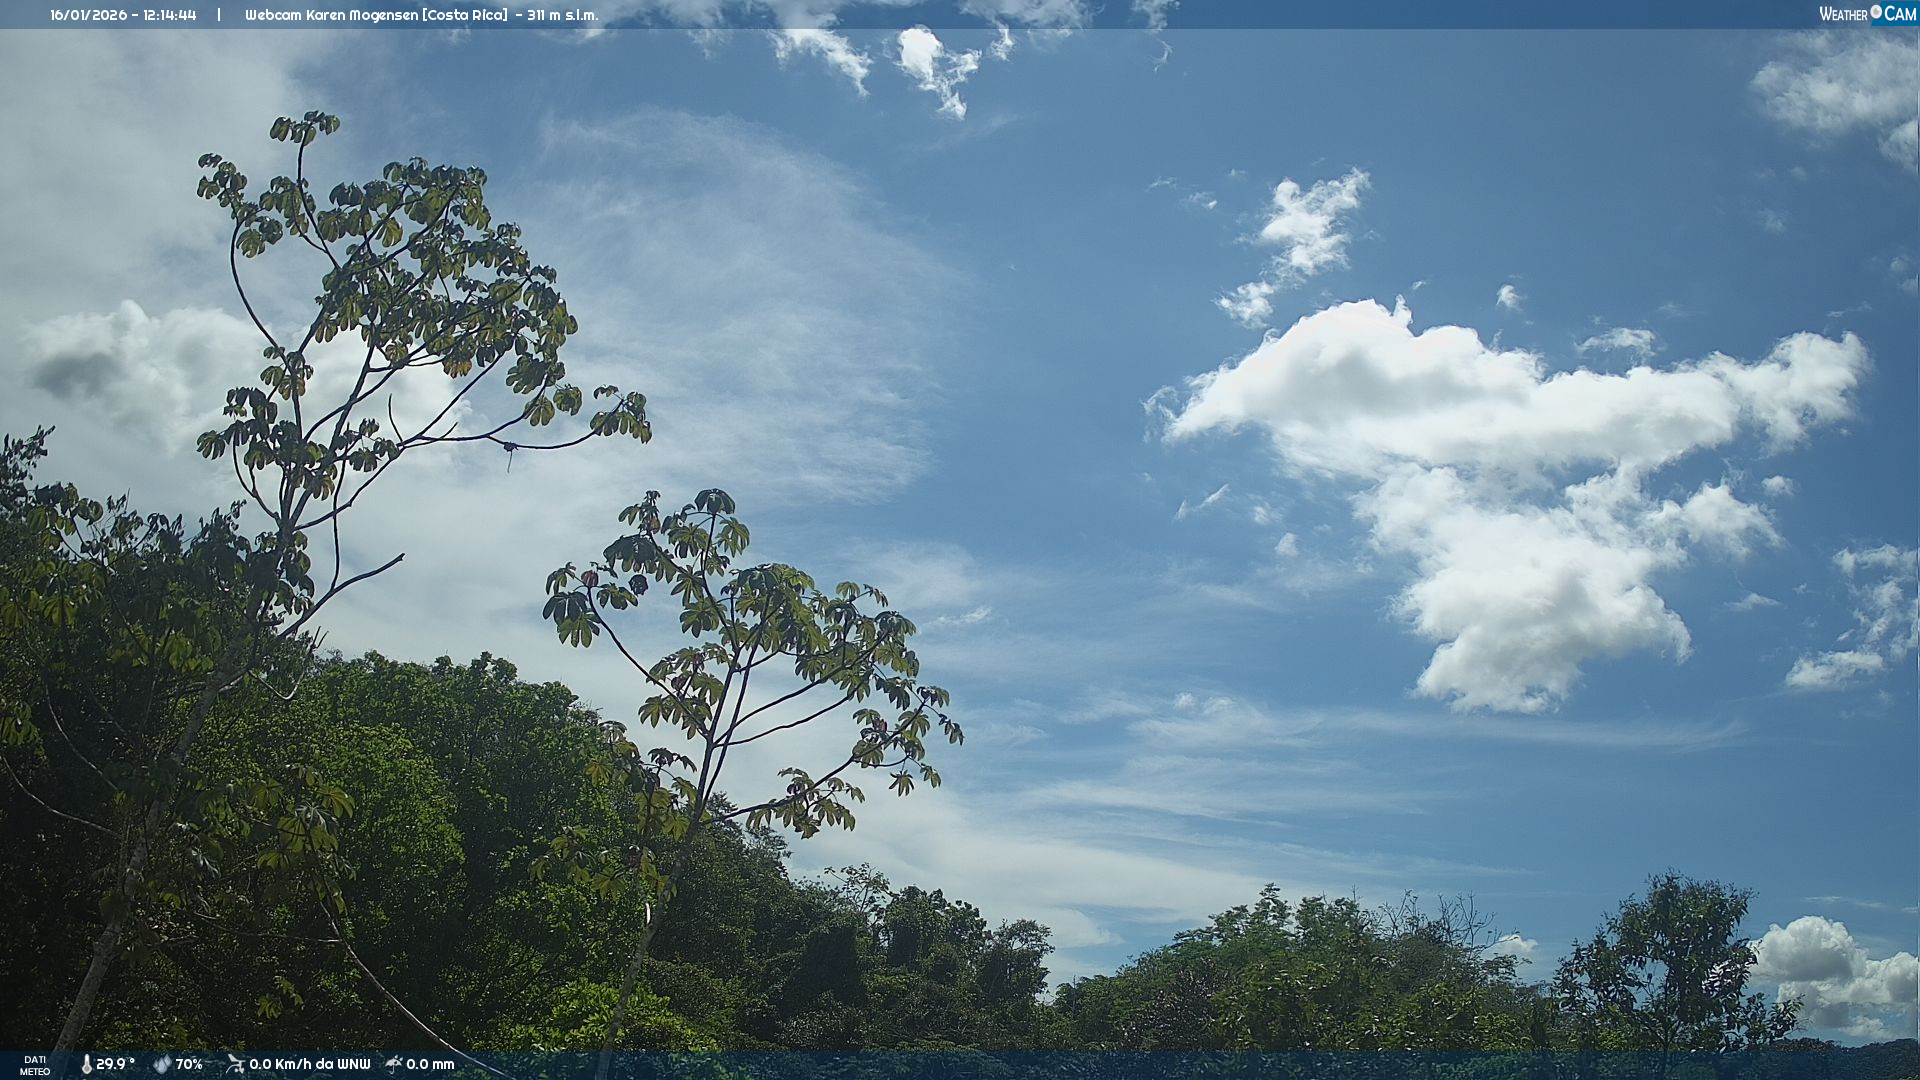The image size is (1920, 1080).
Task: Click the dark gray cloud at left
Action: [x=75, y=375]
